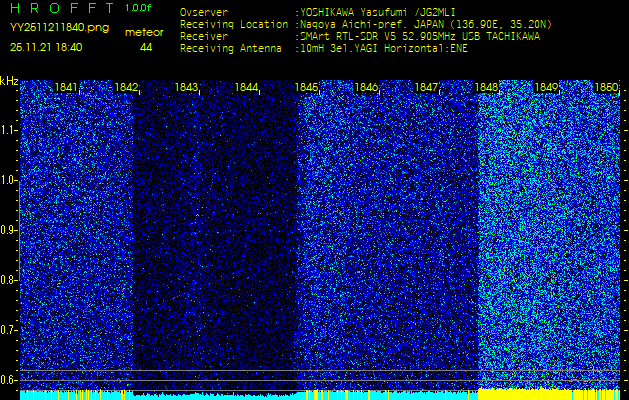629x400 pixels.
Task: Click the meteor count value 44
Action: pos(146,48)
